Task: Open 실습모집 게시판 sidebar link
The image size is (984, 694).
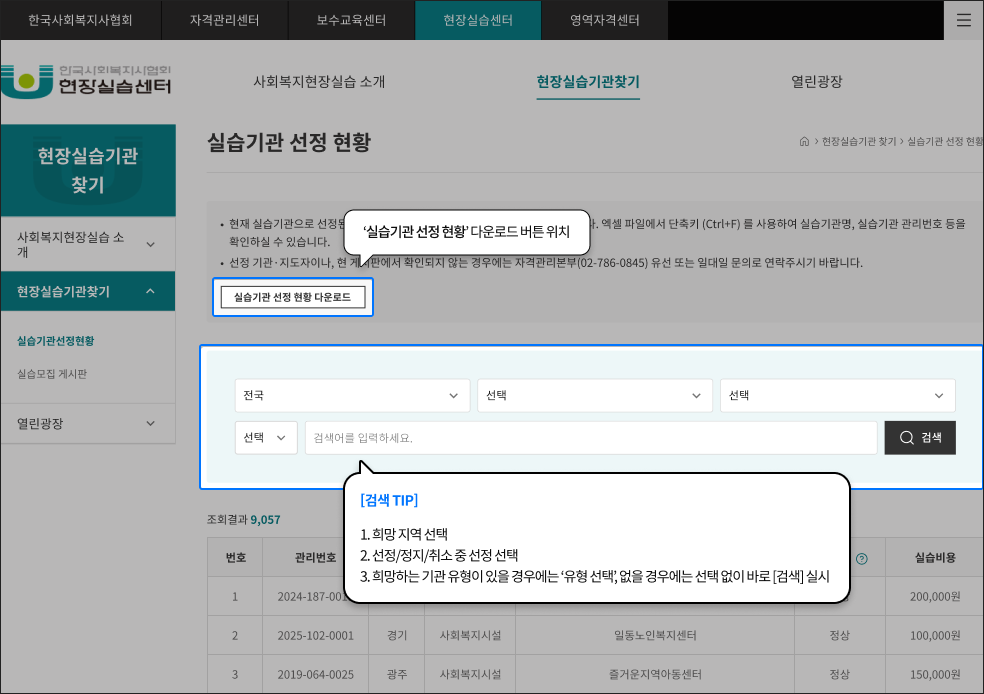Action: [52, 374]
